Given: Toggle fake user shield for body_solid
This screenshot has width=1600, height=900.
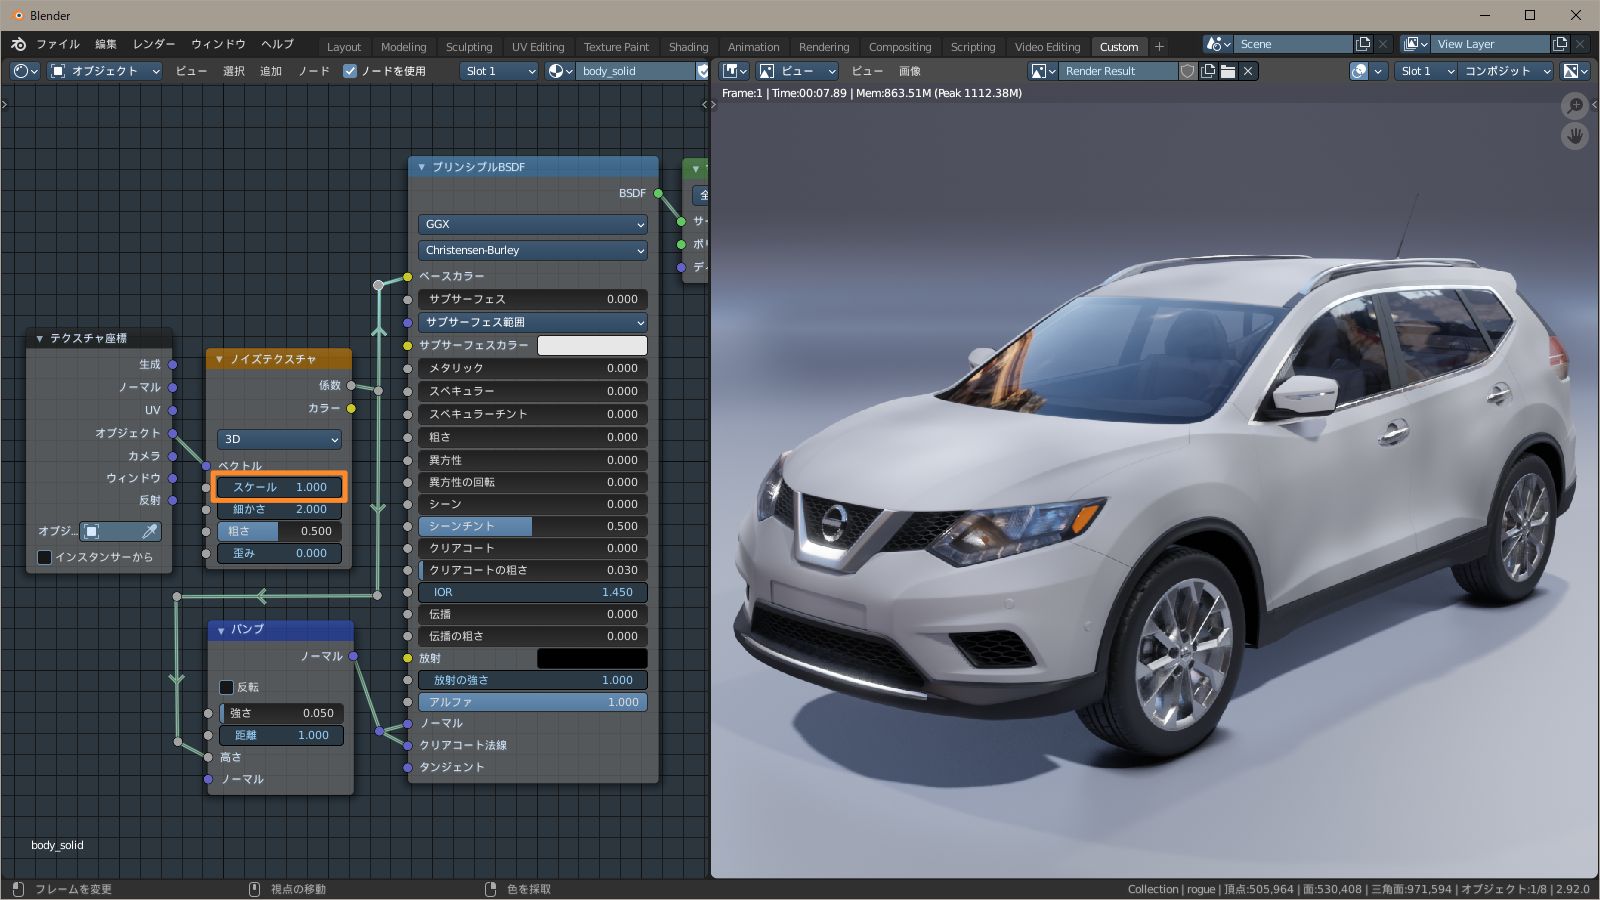Looking at the screenshot, I should (x=702, y=71).
